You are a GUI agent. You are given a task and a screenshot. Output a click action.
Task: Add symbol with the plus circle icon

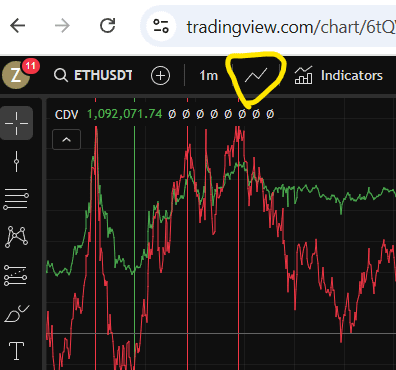click(160, 75)
